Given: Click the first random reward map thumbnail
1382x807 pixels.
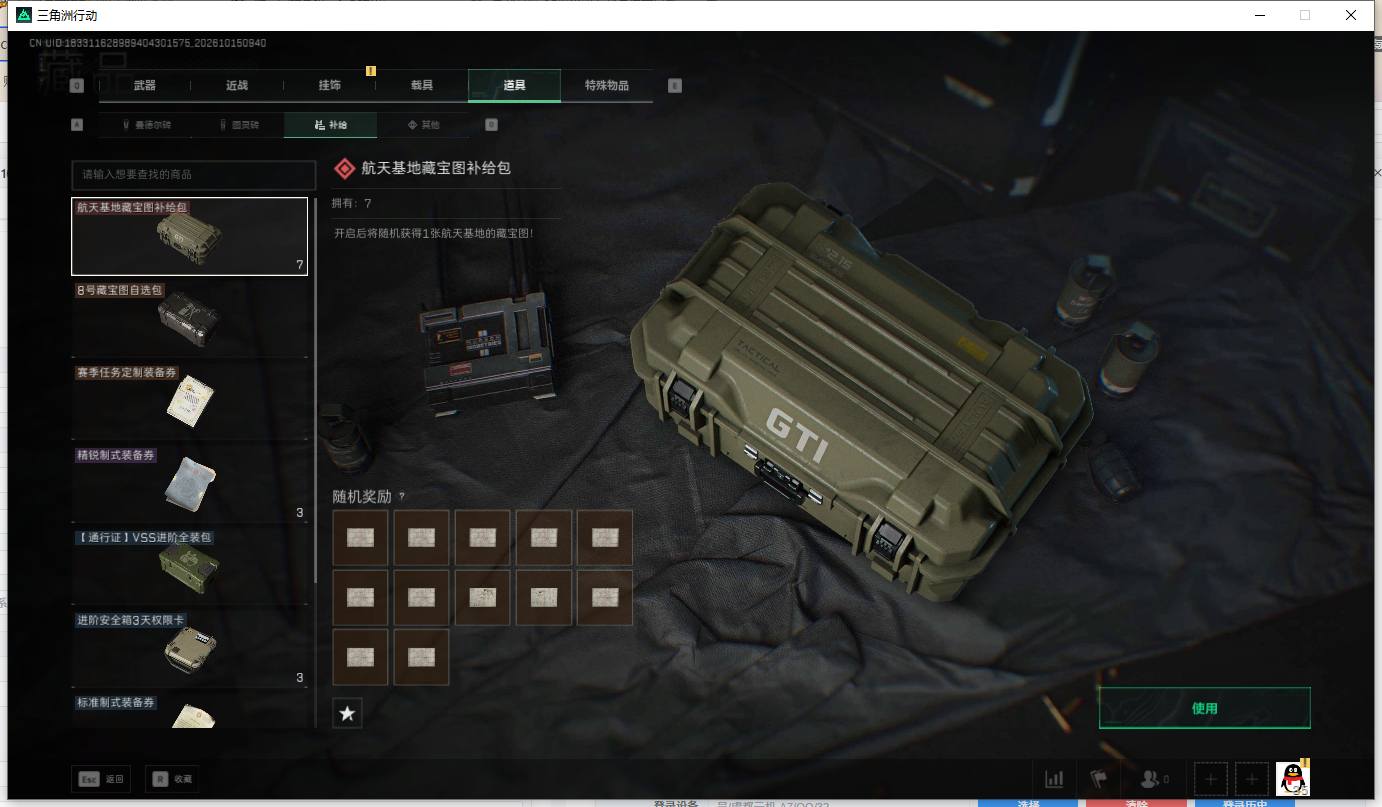Looking at the screenshot, I should click(x=360, y=538).
